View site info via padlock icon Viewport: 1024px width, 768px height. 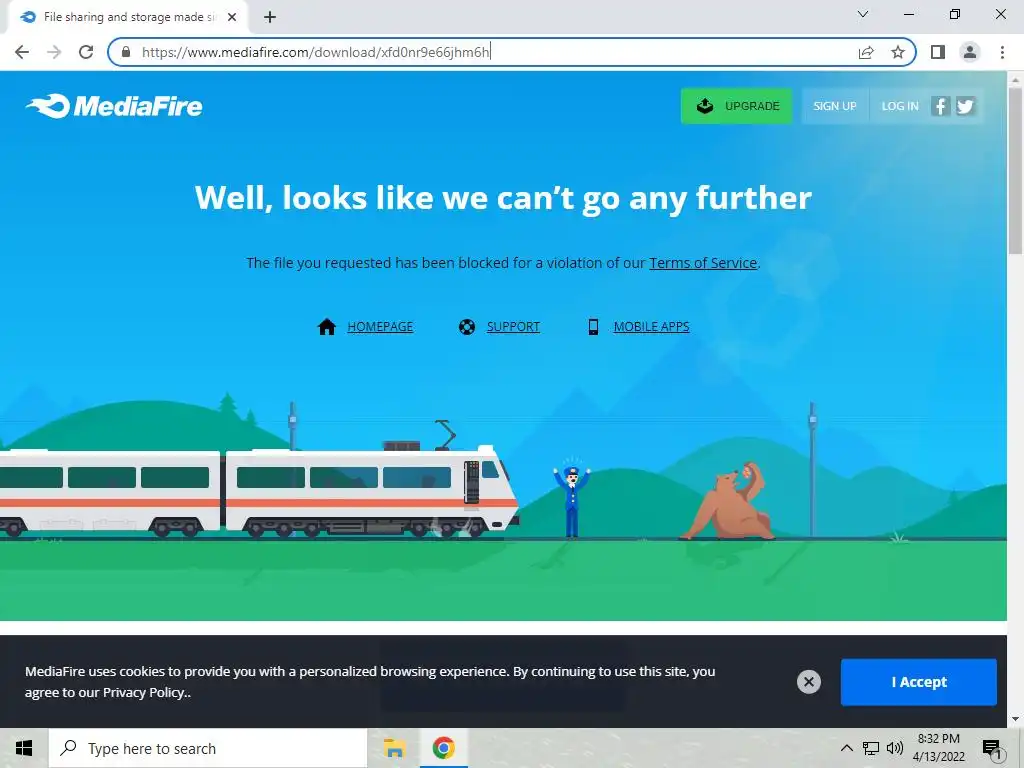click(126, 52)
